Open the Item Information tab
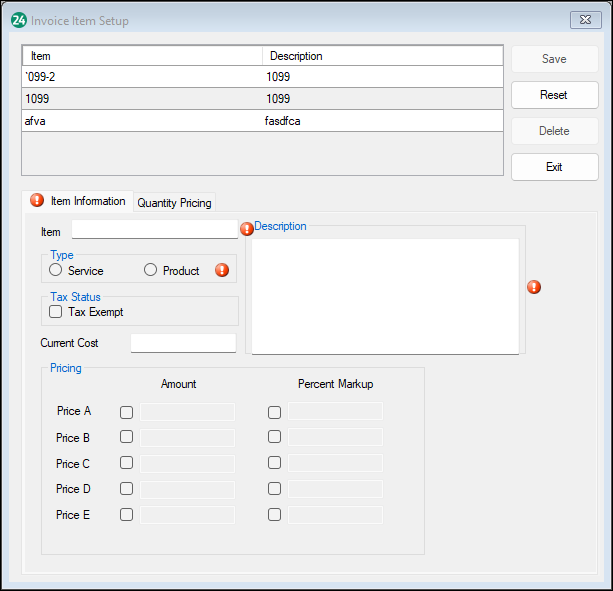Image resolution: width=613 pixels, height=591 pixels. click(87, 201)
